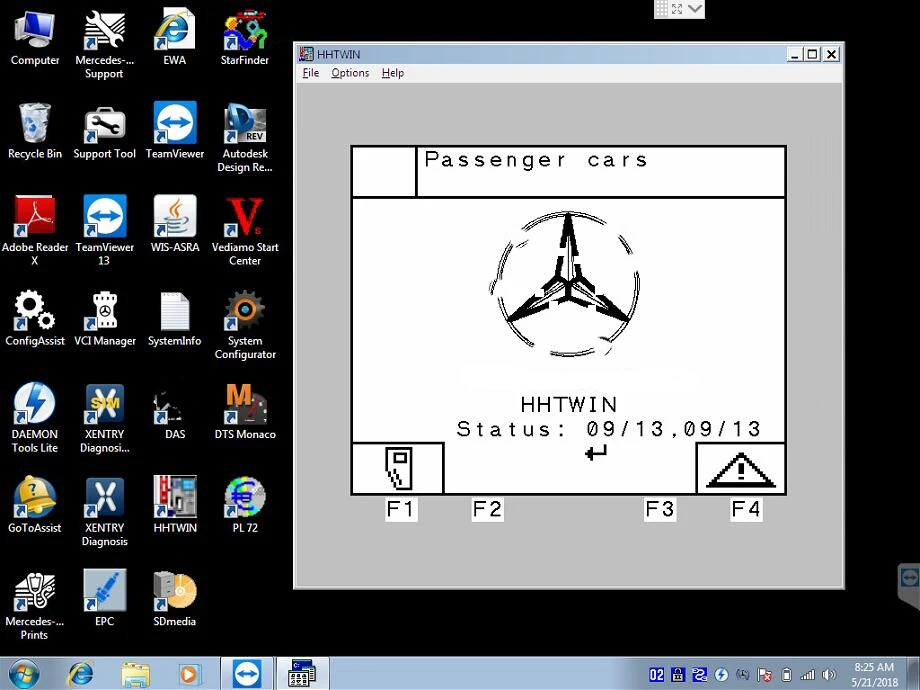Screen dimensions: 920x690
Task: Open DTS Monaco
Action: tap(245, 412)
